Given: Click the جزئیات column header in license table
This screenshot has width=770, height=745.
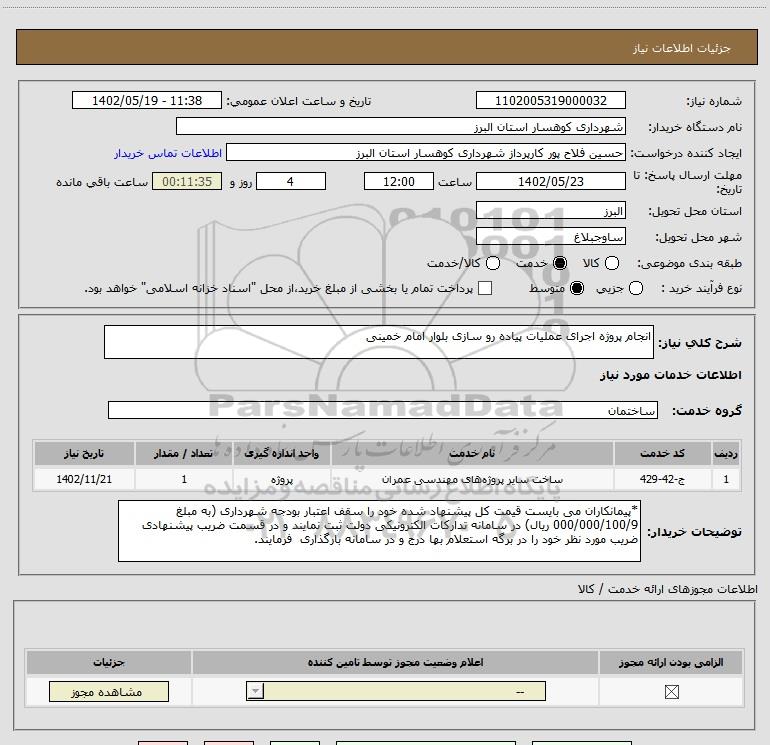Looking at the screenshot, I should click(x=109, y=662).
